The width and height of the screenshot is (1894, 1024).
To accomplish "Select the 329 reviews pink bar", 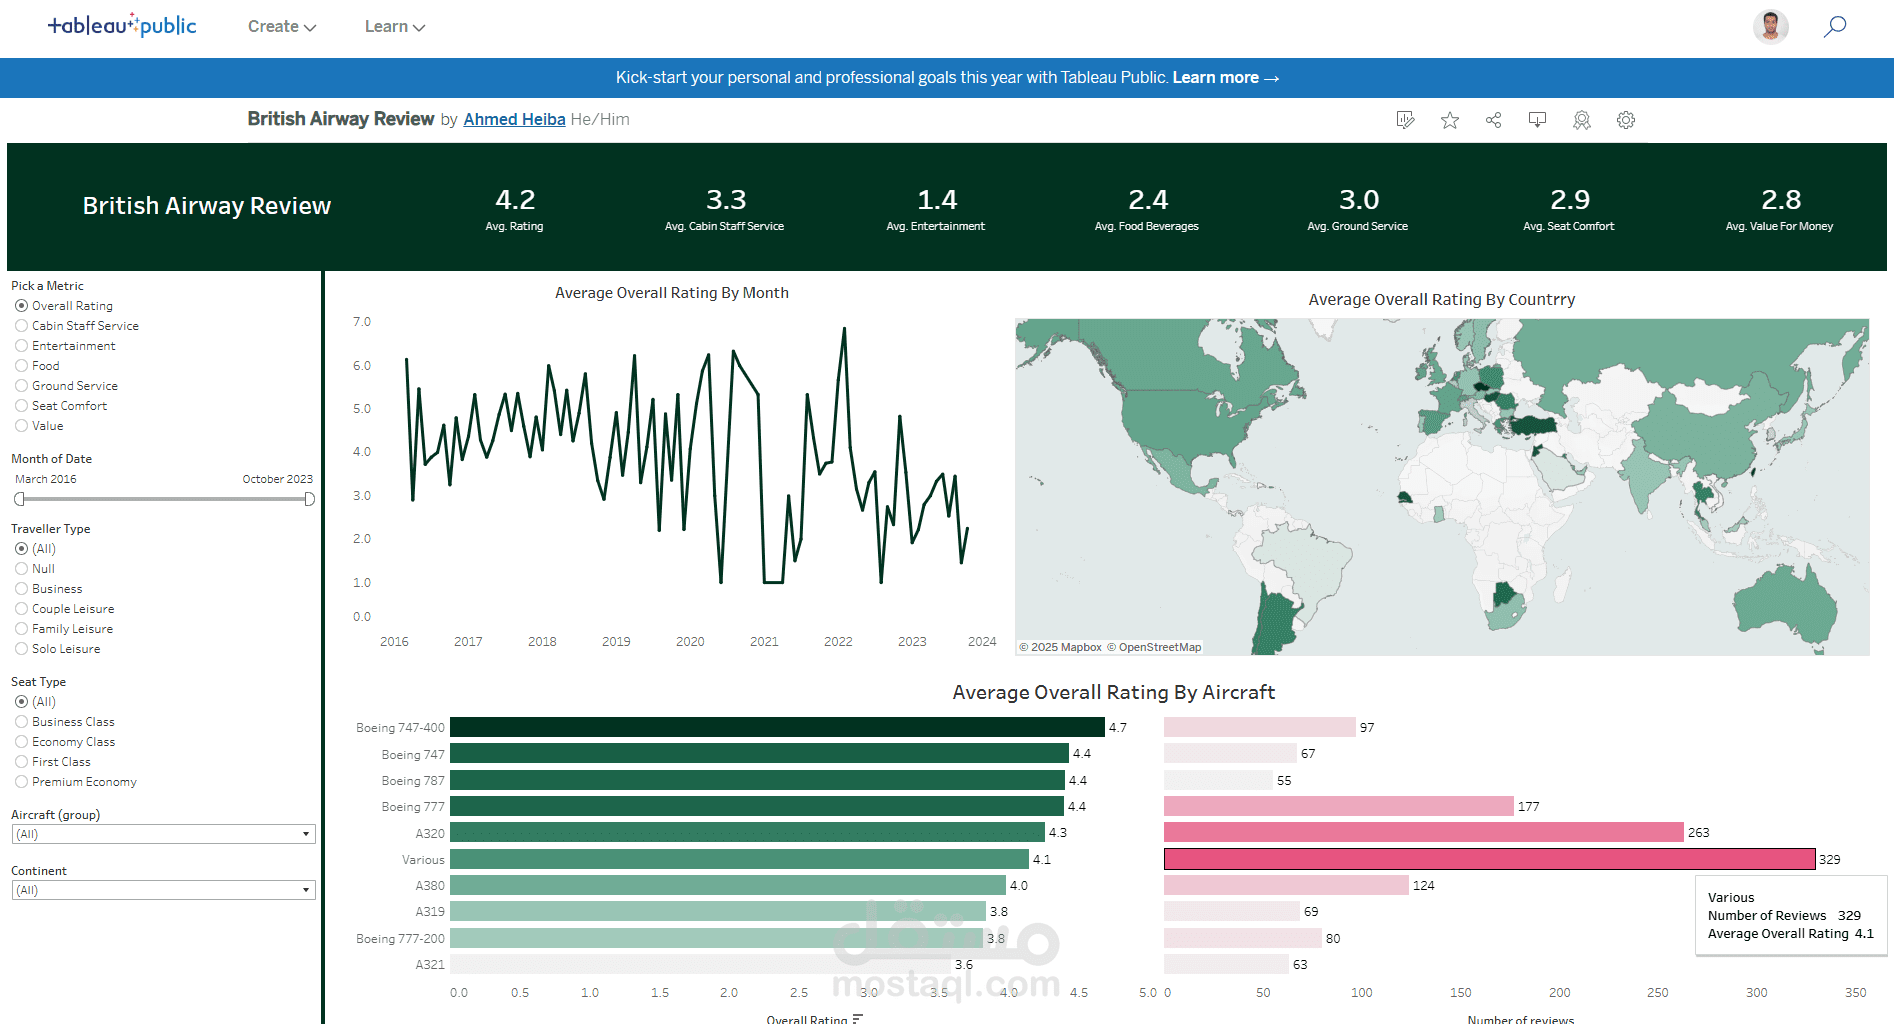I will 1489,859.
